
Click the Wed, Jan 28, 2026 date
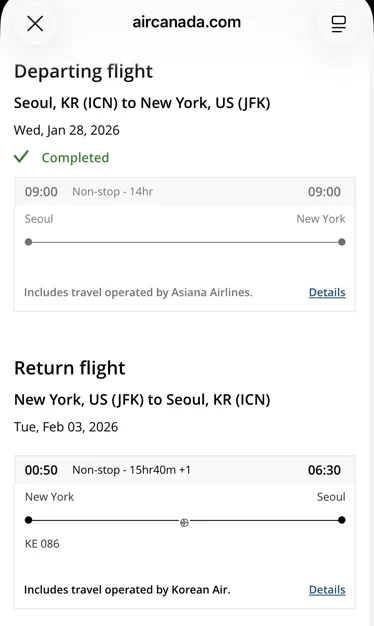67,131
